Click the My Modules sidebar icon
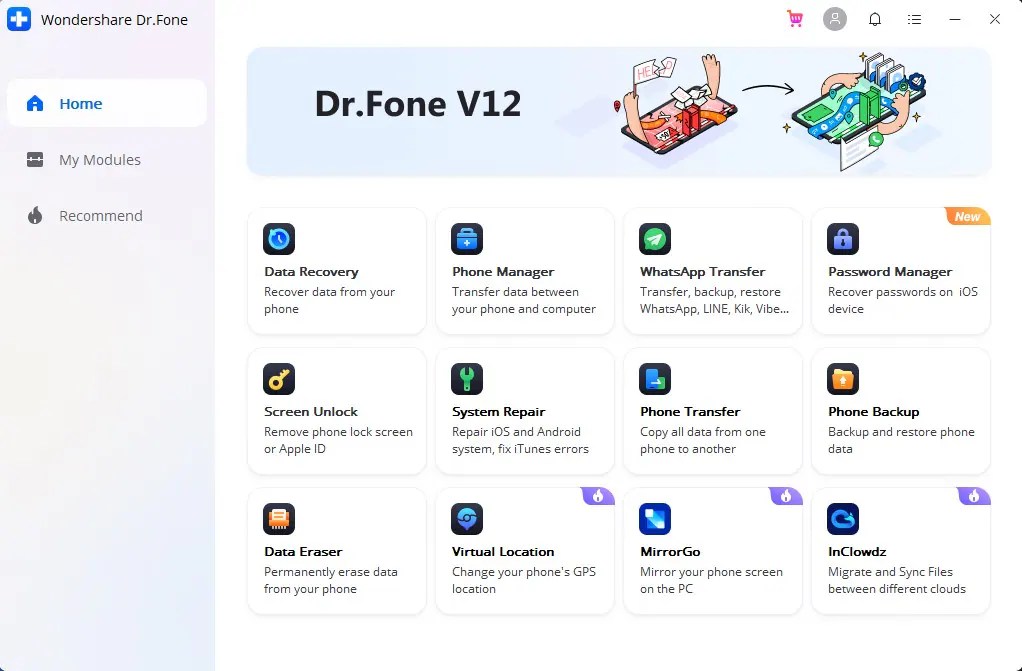1022x671 pixels. tap(35, 160)
